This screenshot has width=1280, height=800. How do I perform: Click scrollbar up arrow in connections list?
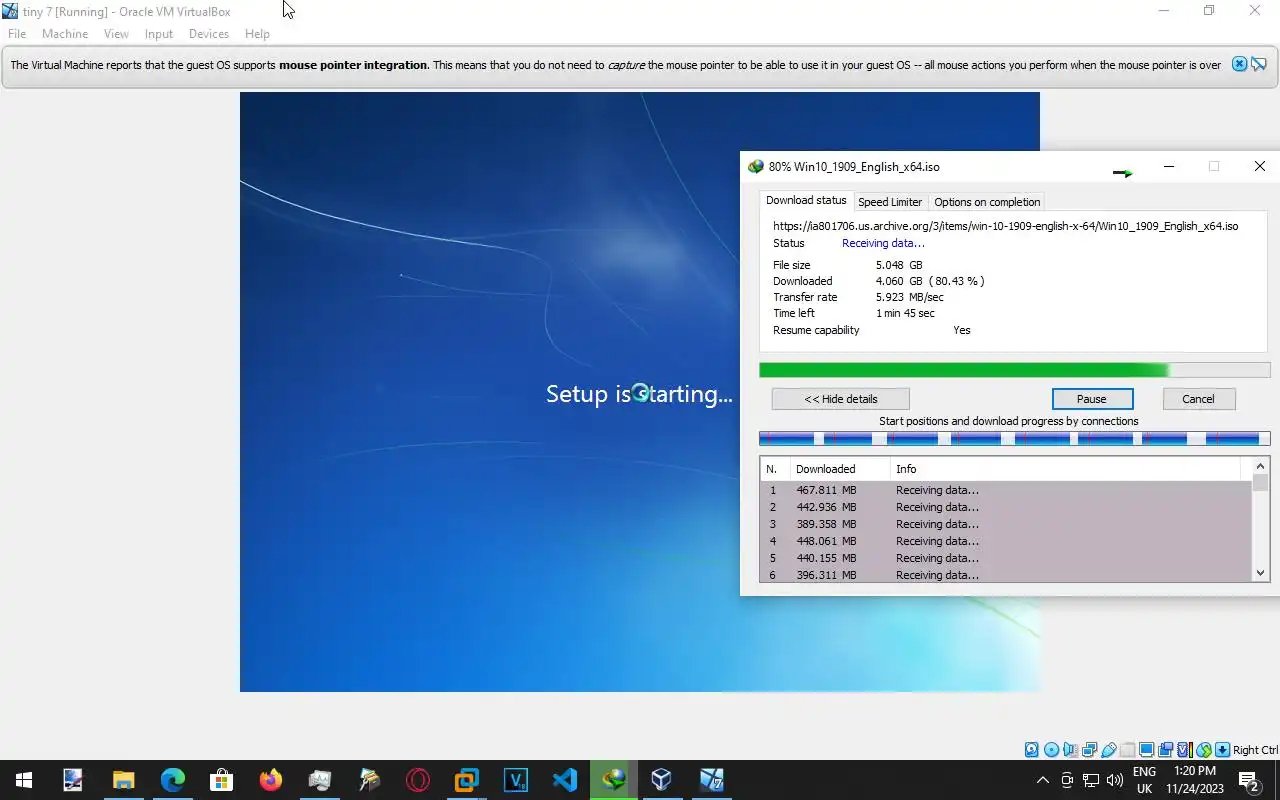[x=1260, y=466]
